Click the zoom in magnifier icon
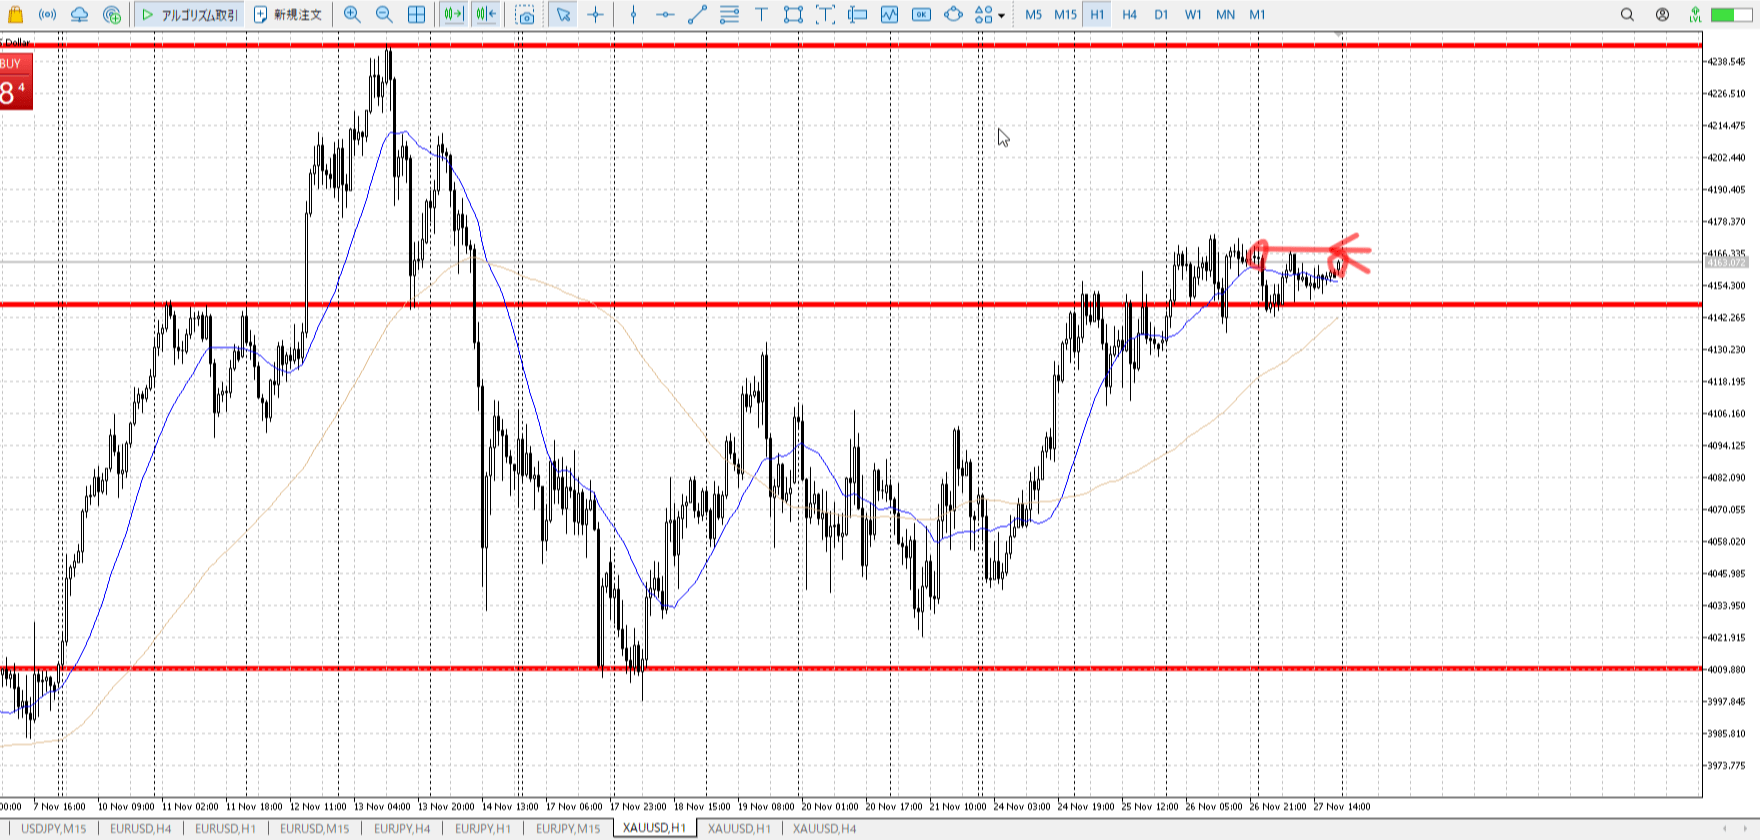Image resolution: width=1760 pixels, height=840 pixels. click(352, 14)
